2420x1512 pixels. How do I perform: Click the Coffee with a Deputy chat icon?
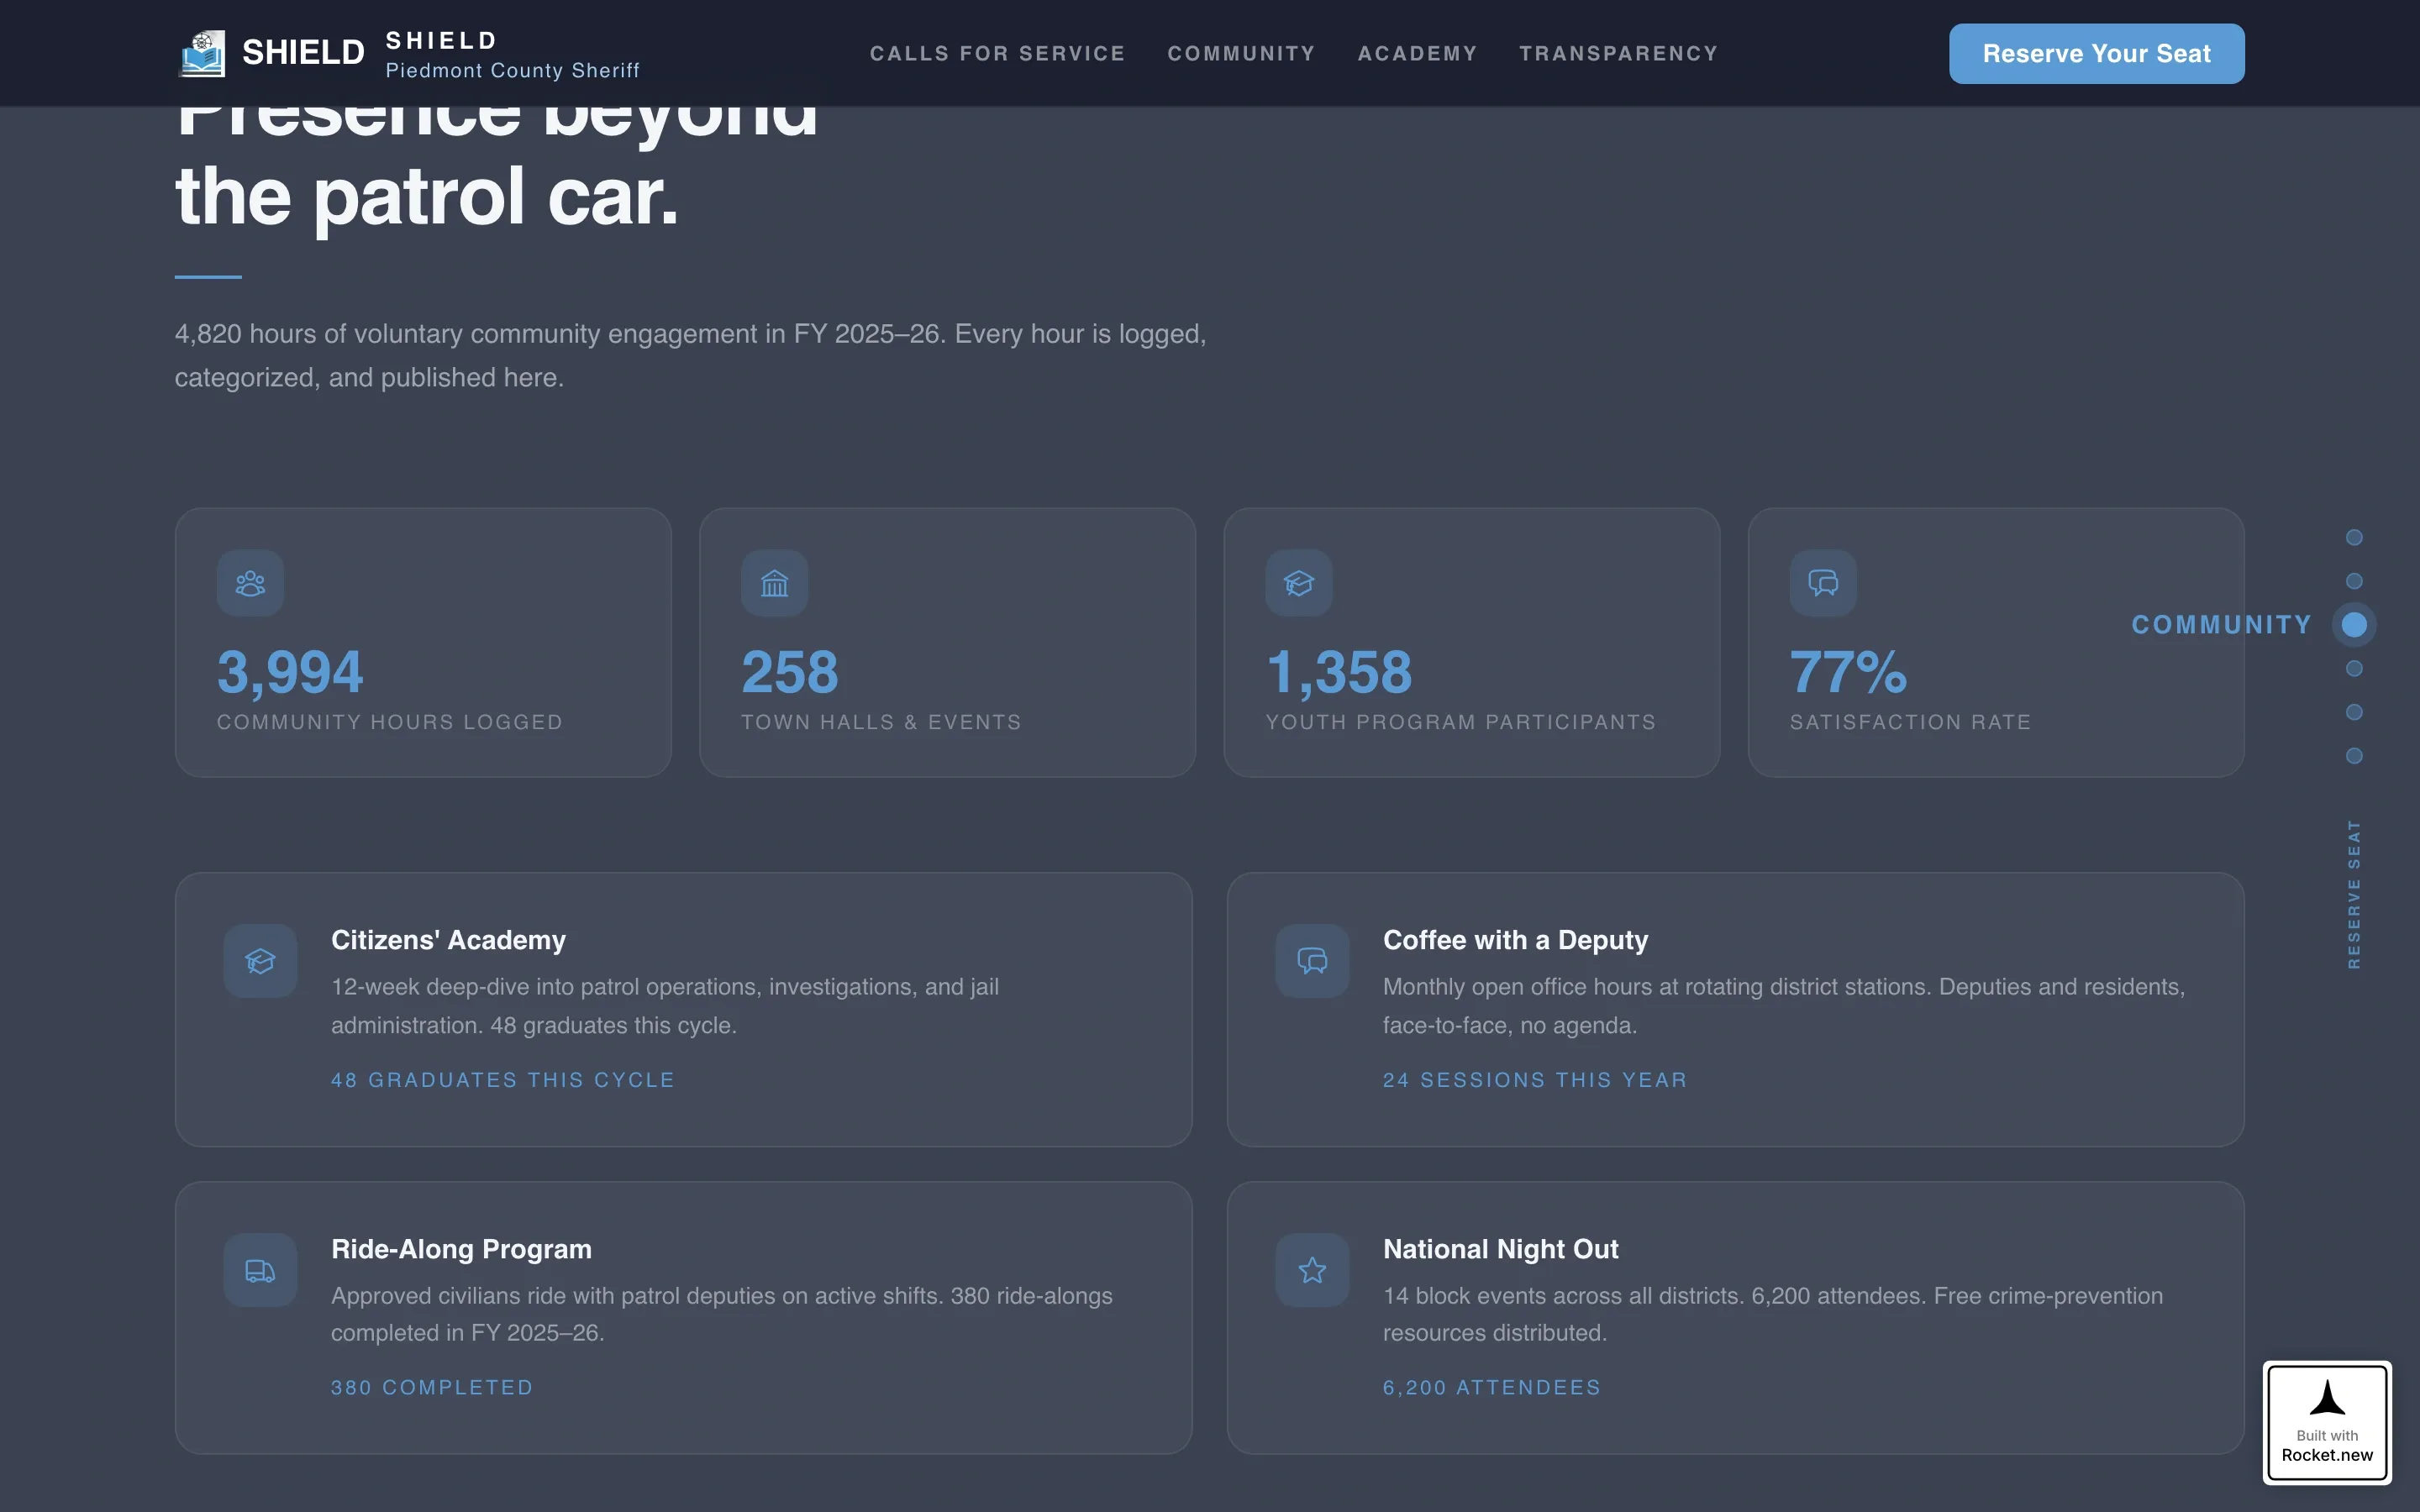[1312, 961]
